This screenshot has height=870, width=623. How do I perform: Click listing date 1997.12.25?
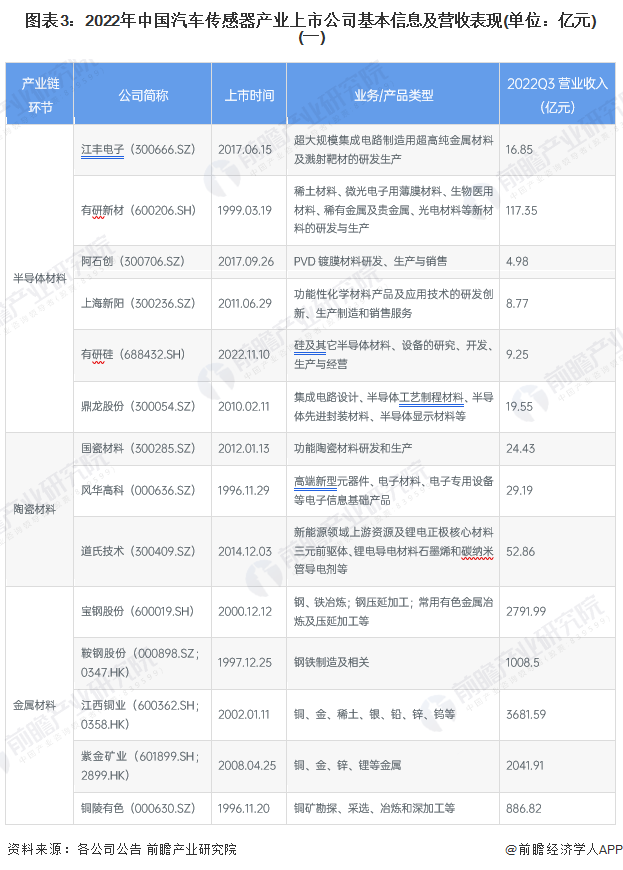click(x=245, y=662)
